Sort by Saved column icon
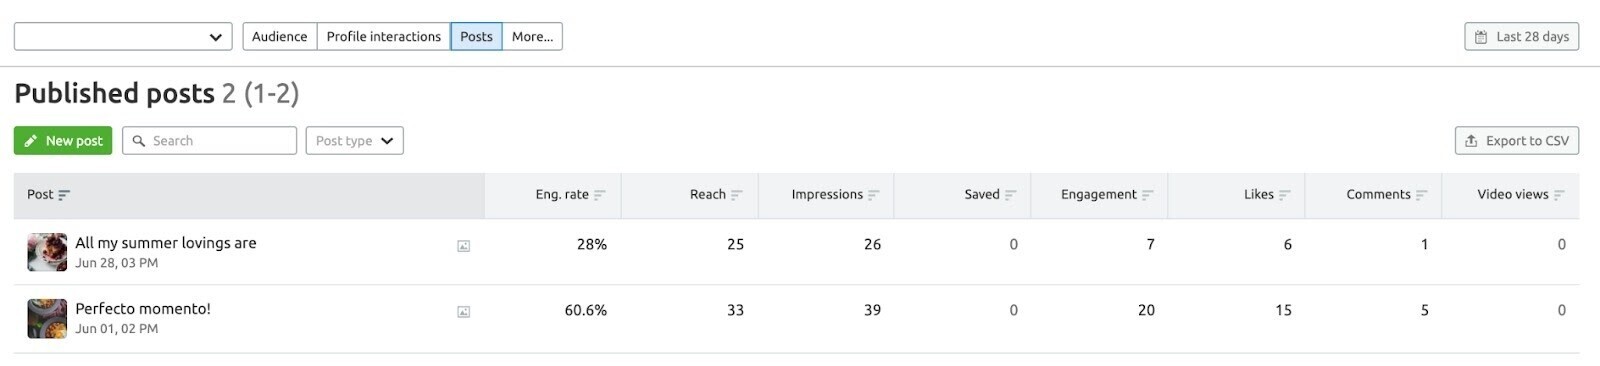1600x366 pixels. pos(1010,195)
